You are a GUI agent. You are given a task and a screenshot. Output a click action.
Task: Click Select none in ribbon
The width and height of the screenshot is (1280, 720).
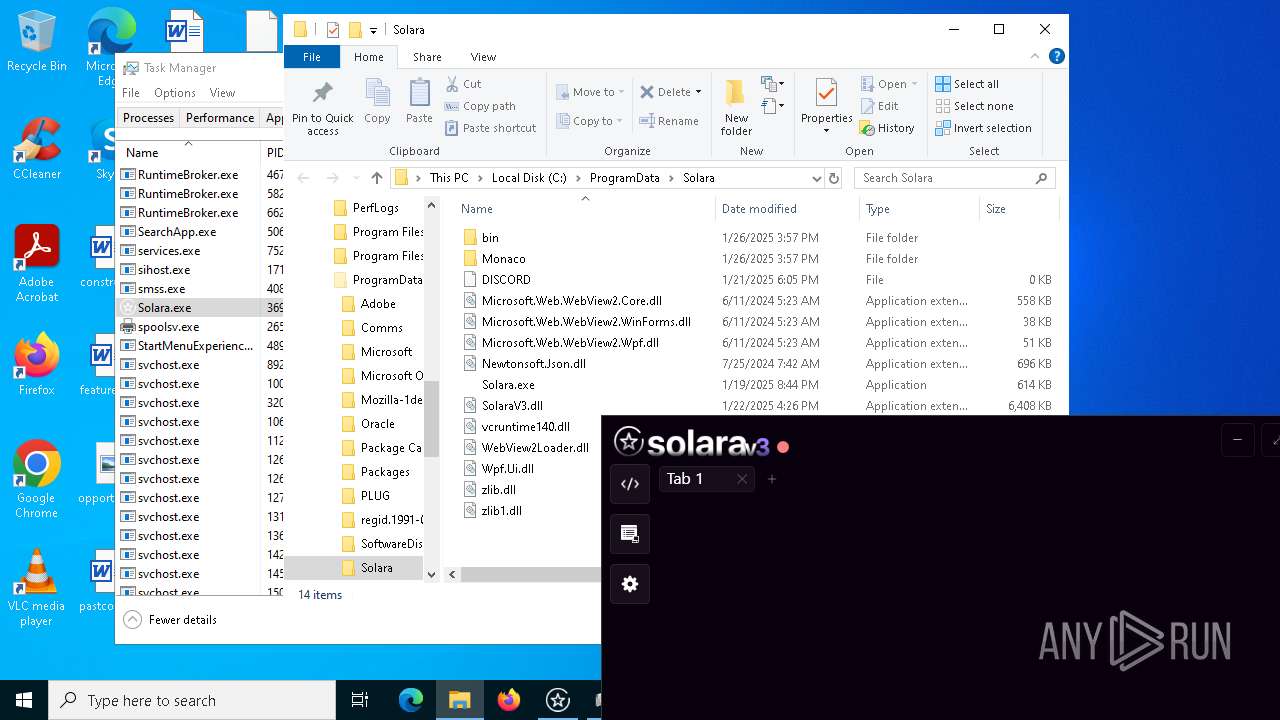click(974, 106)
